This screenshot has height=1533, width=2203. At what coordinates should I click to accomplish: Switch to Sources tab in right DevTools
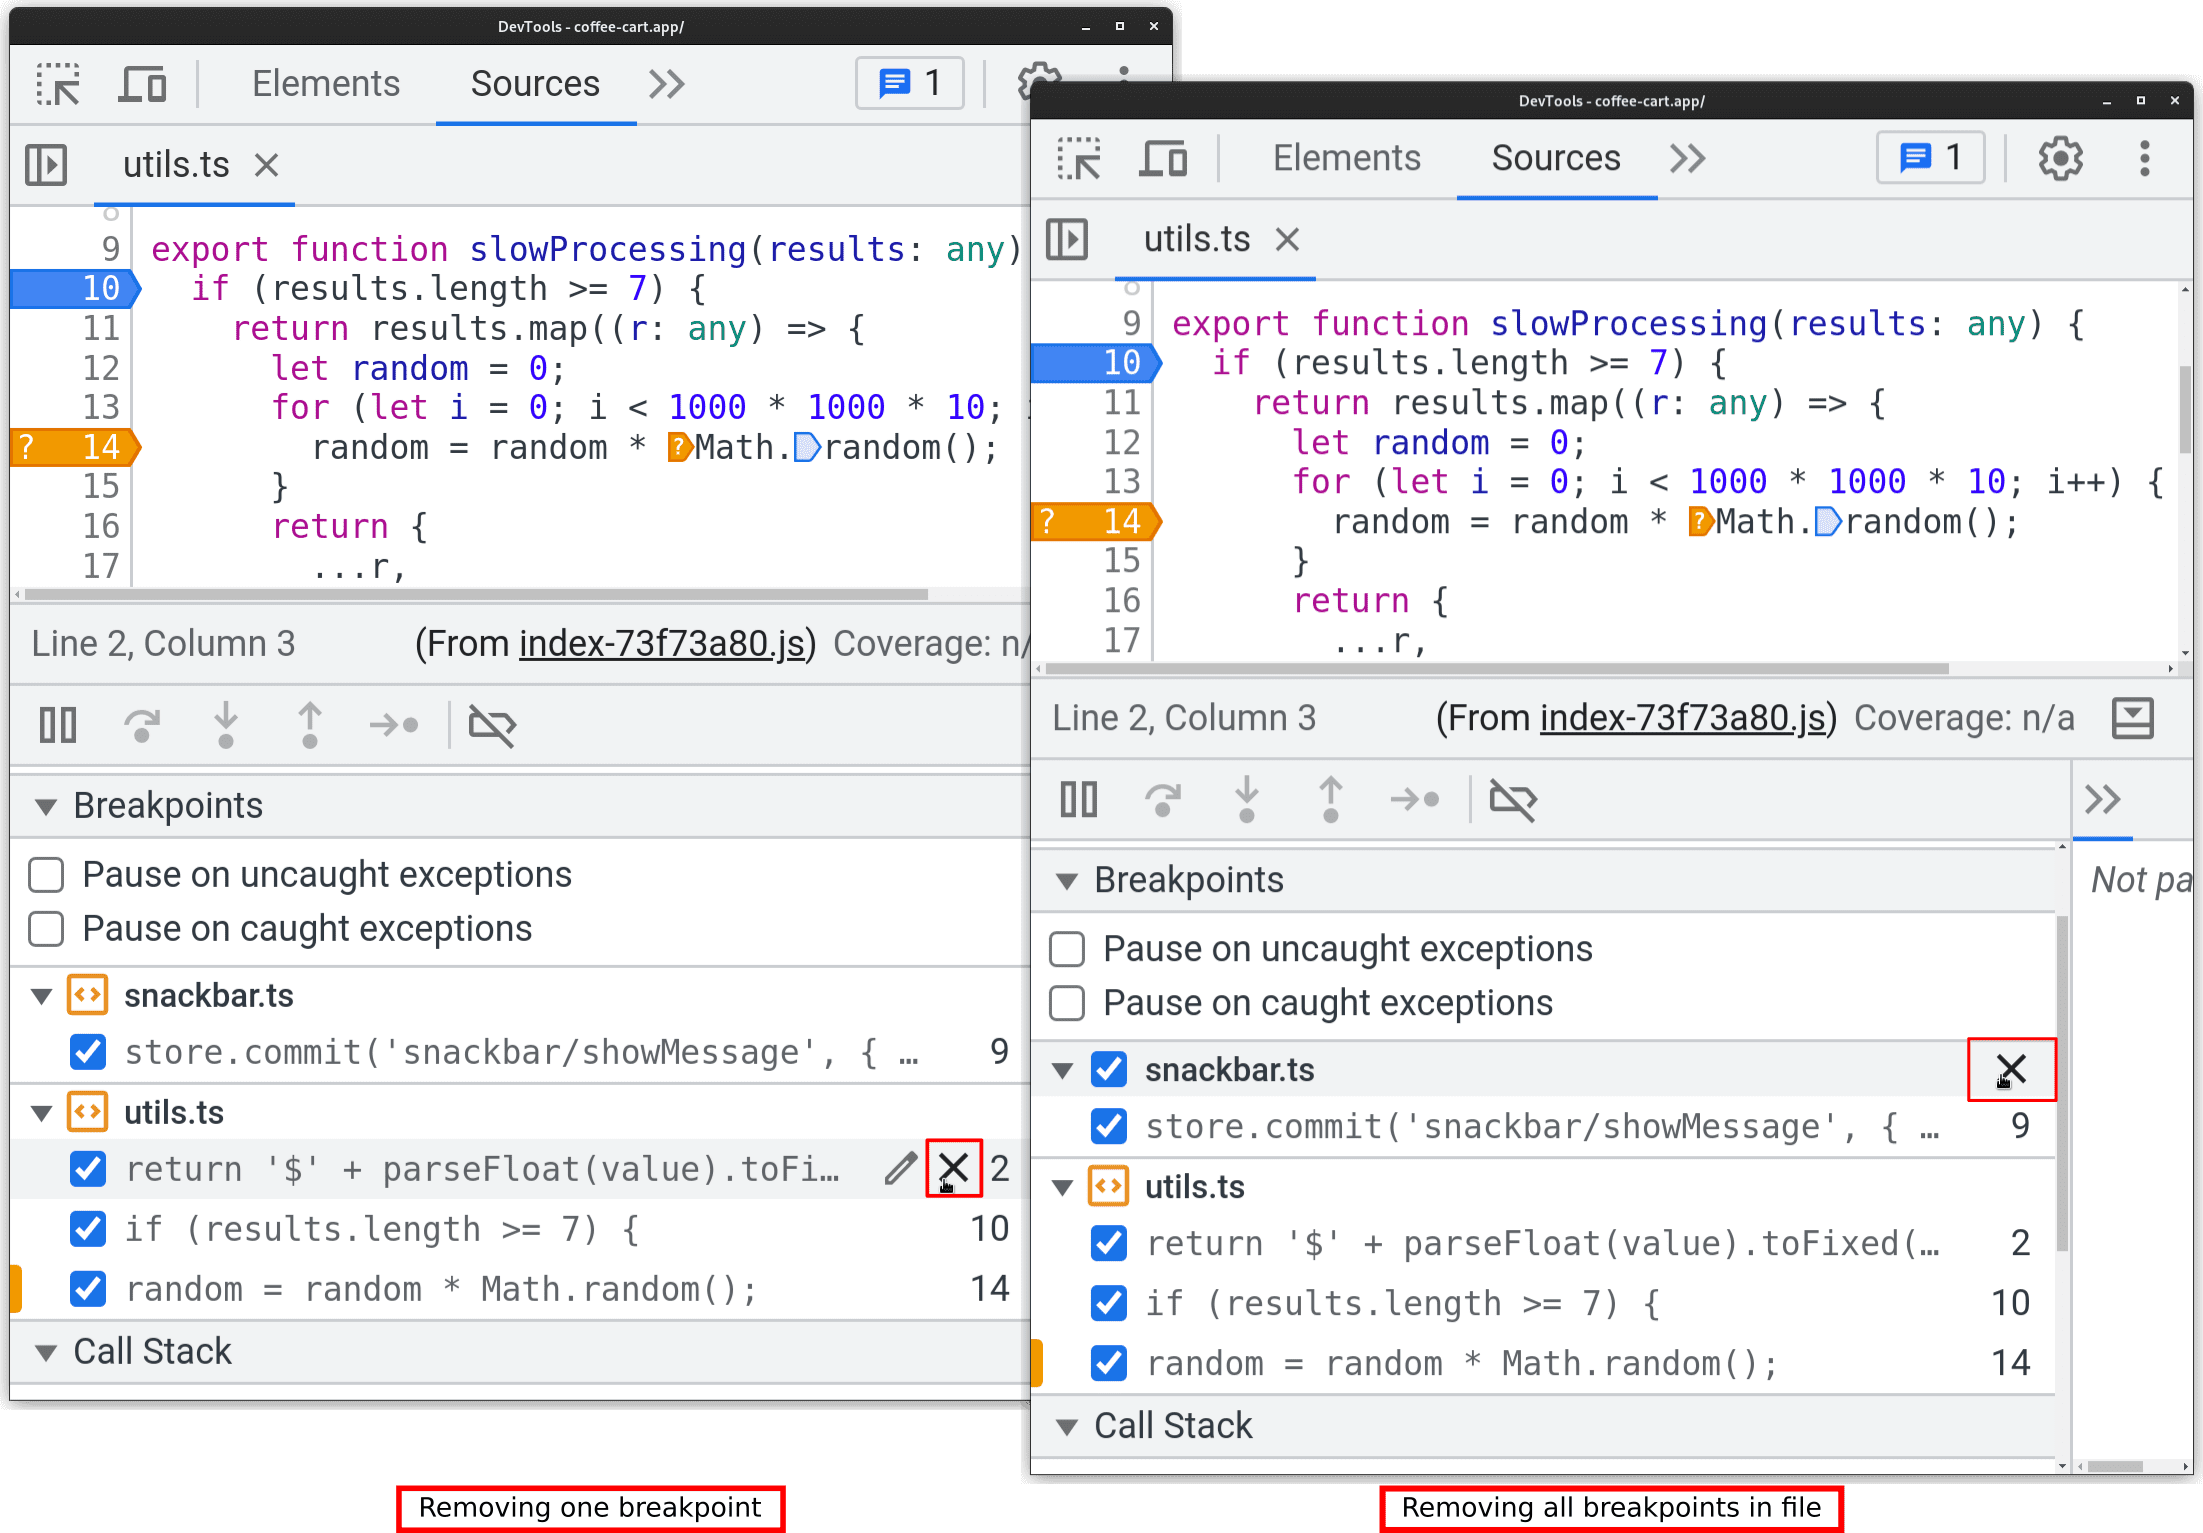point(1555,159)
